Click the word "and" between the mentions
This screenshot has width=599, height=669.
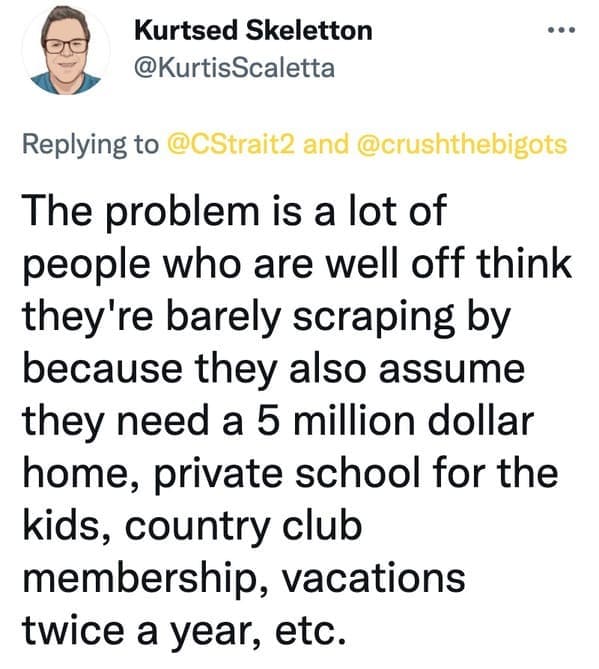pyautogui.click(x=325, y=144)
